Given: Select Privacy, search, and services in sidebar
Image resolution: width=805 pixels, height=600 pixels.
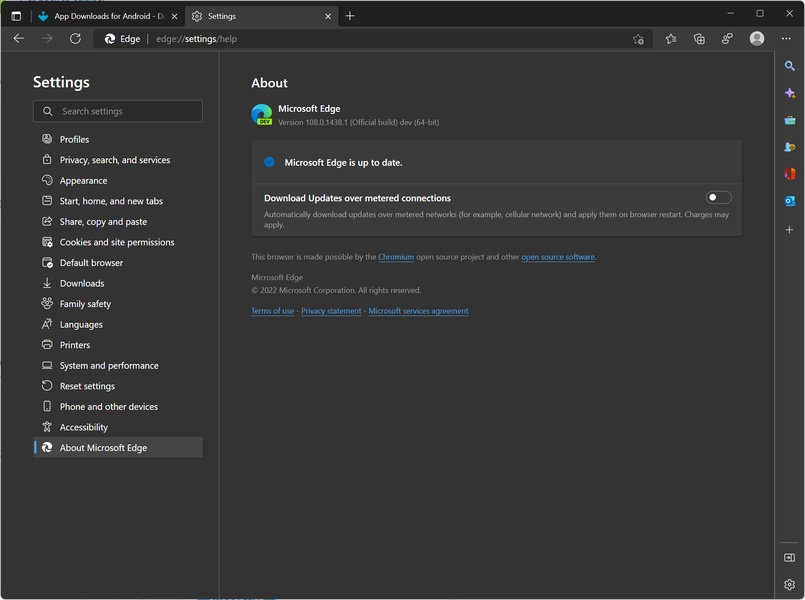Looking at the screenshot, I should 114,160.
